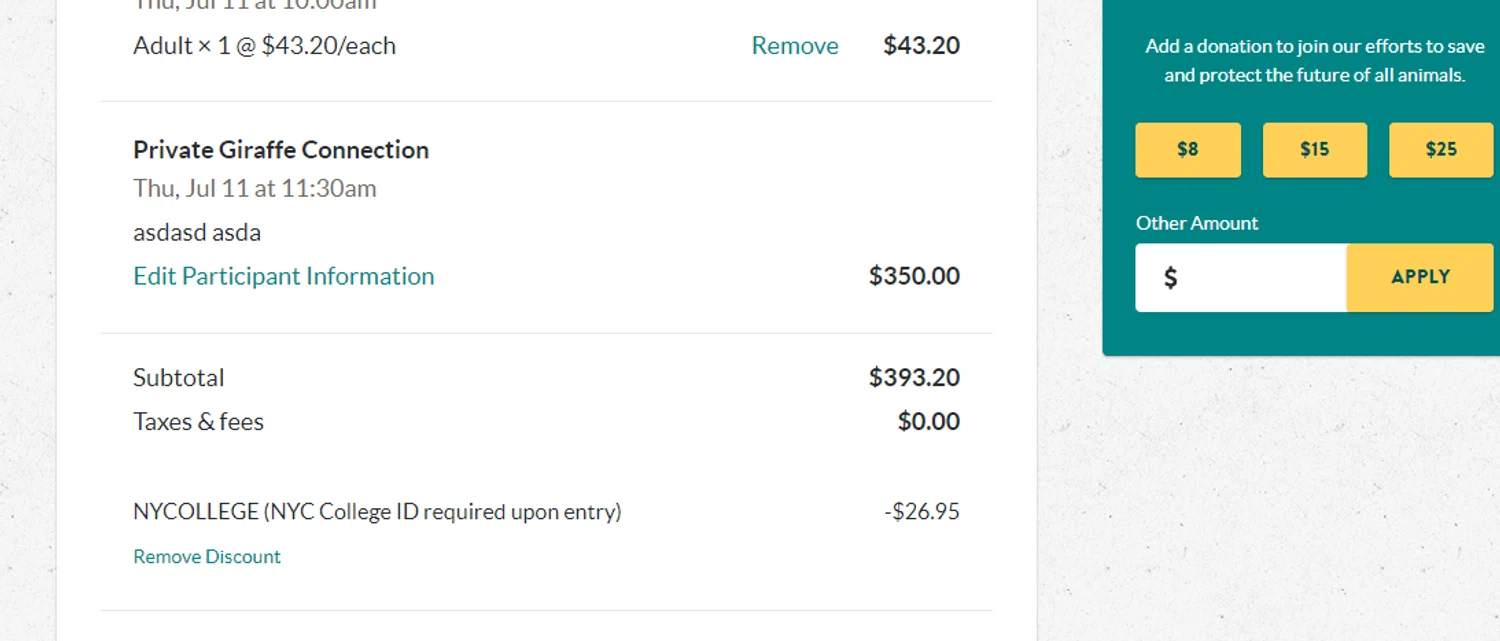Select the $8 donation button

pos(1187,150)
